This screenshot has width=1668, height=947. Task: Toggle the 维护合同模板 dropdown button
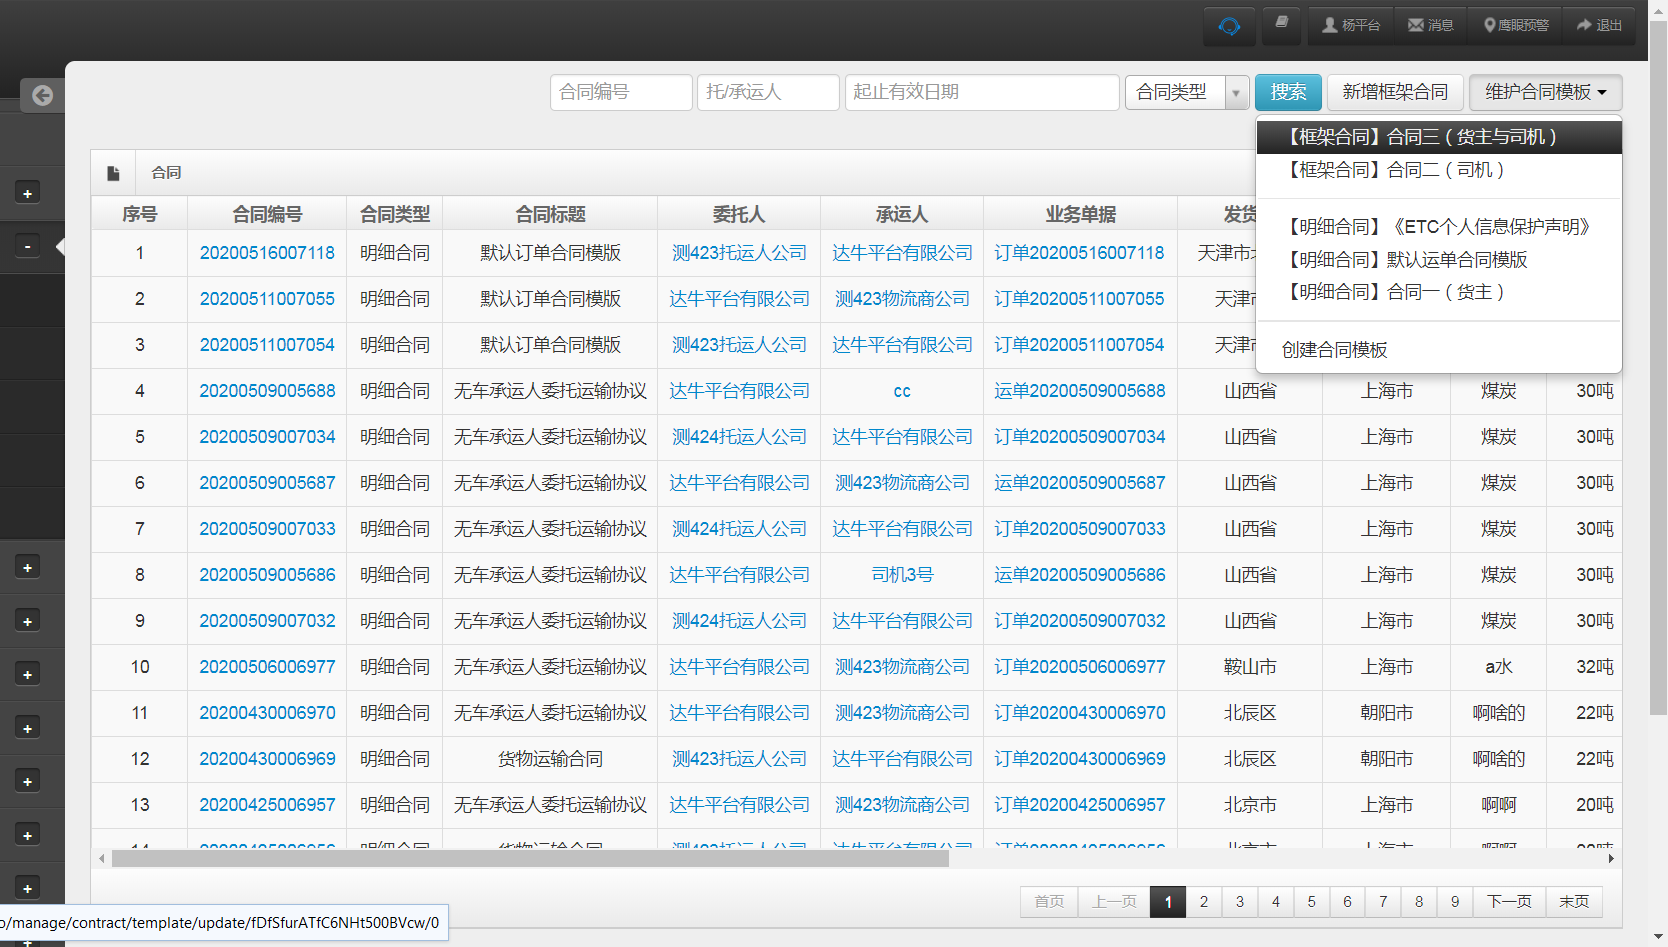[x=1545, y=93]
